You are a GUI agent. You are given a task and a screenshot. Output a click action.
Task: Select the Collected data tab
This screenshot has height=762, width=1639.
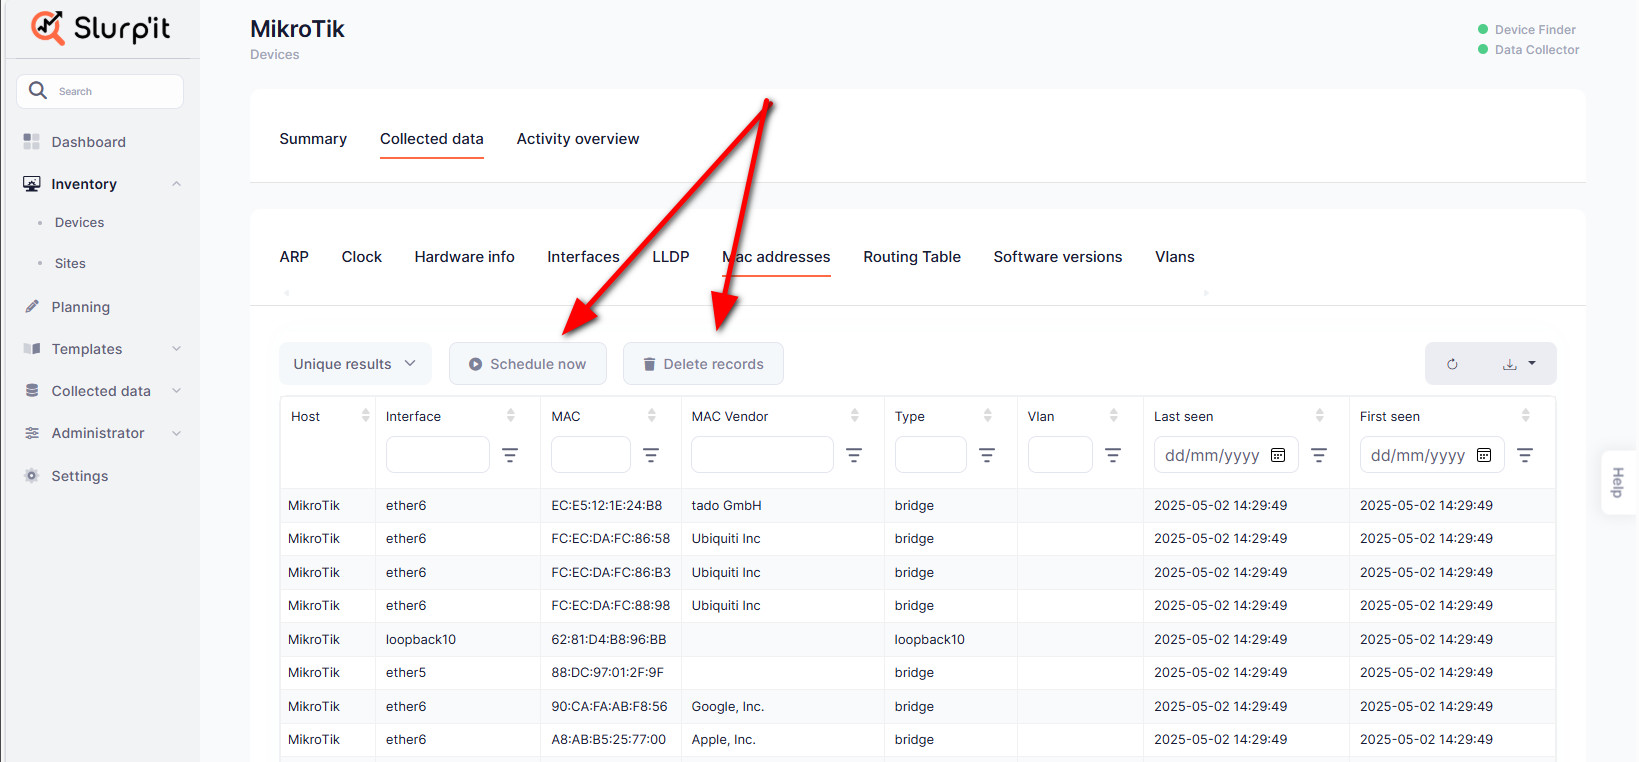(432, 139)
